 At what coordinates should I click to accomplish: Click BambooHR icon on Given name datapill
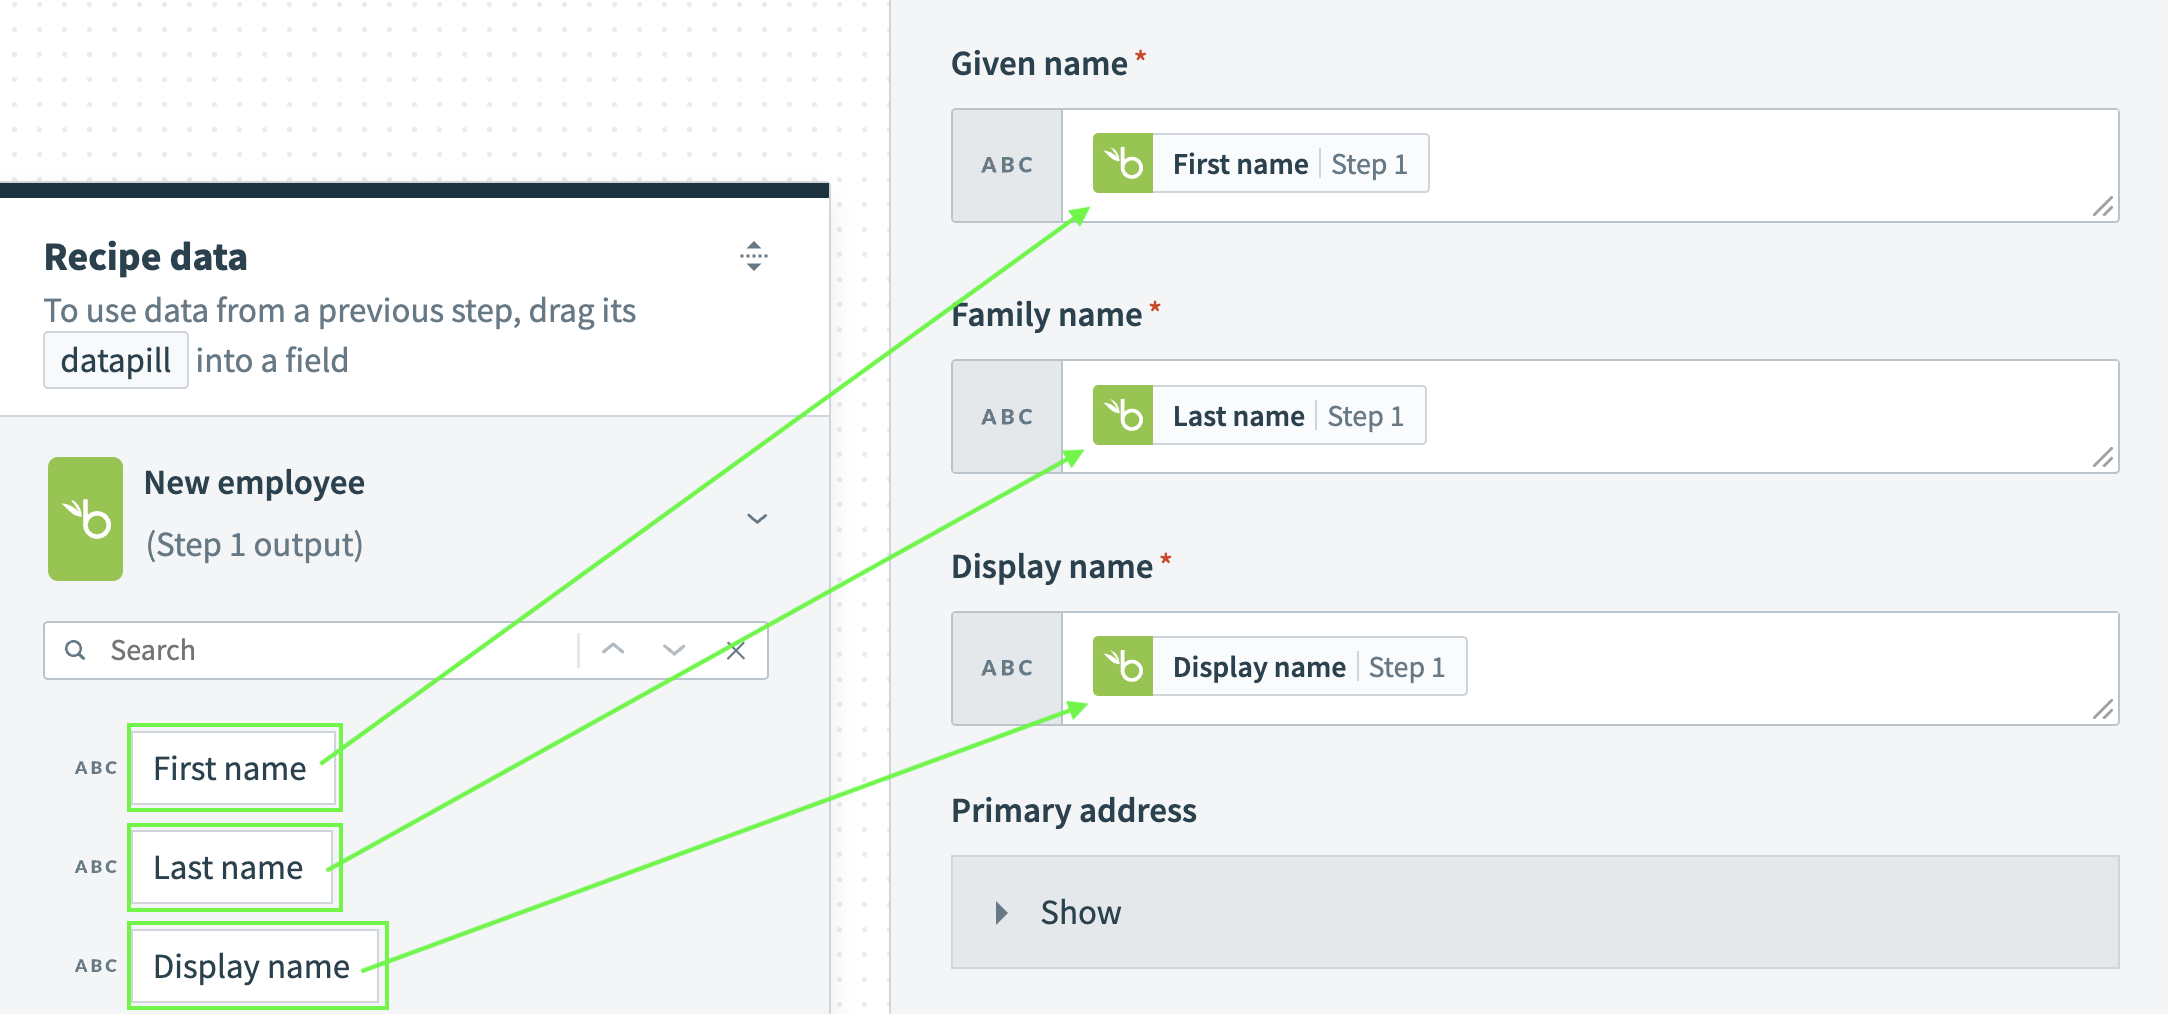[1123, 164]
